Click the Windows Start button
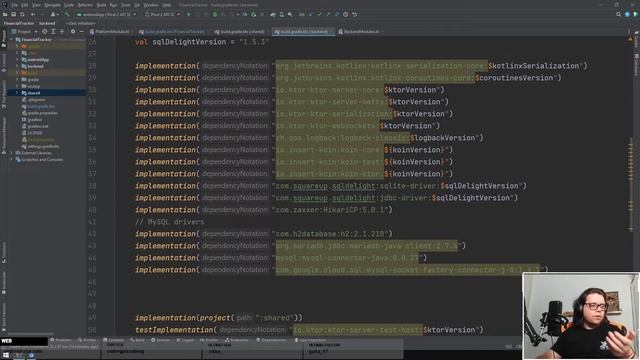Screen dimensions: 640x360 pos(6,355)
